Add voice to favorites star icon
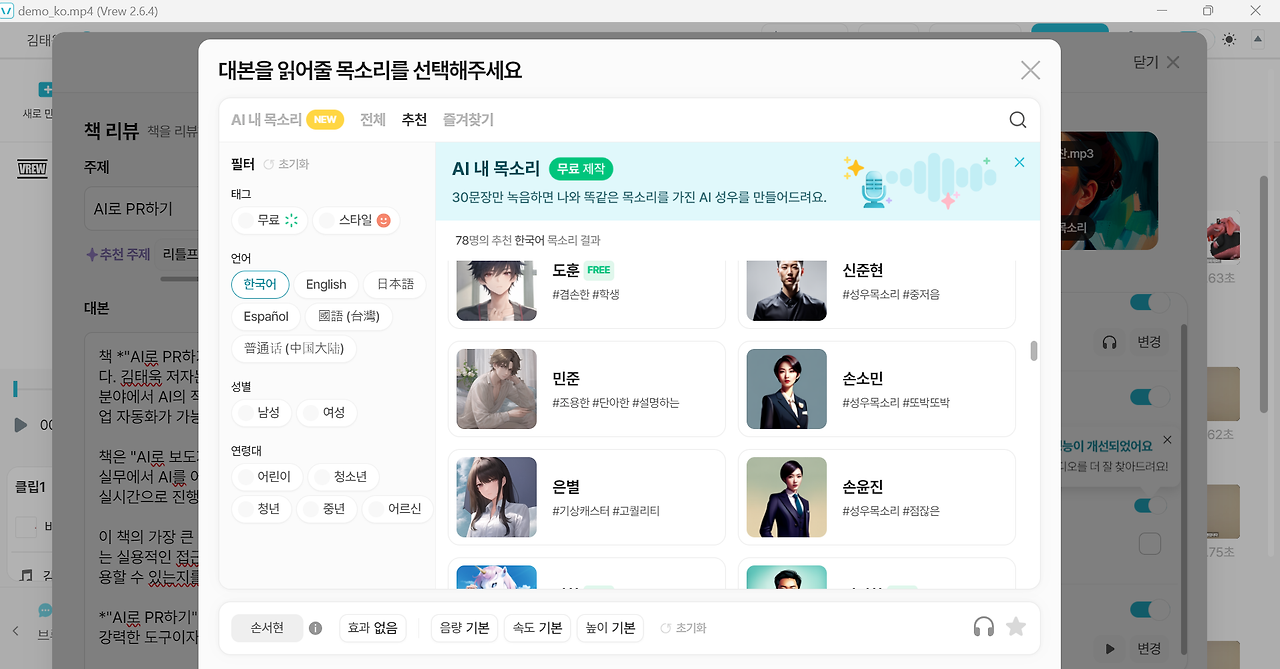The height and width of the screenshot is (669, 1280). (1016, 627)
